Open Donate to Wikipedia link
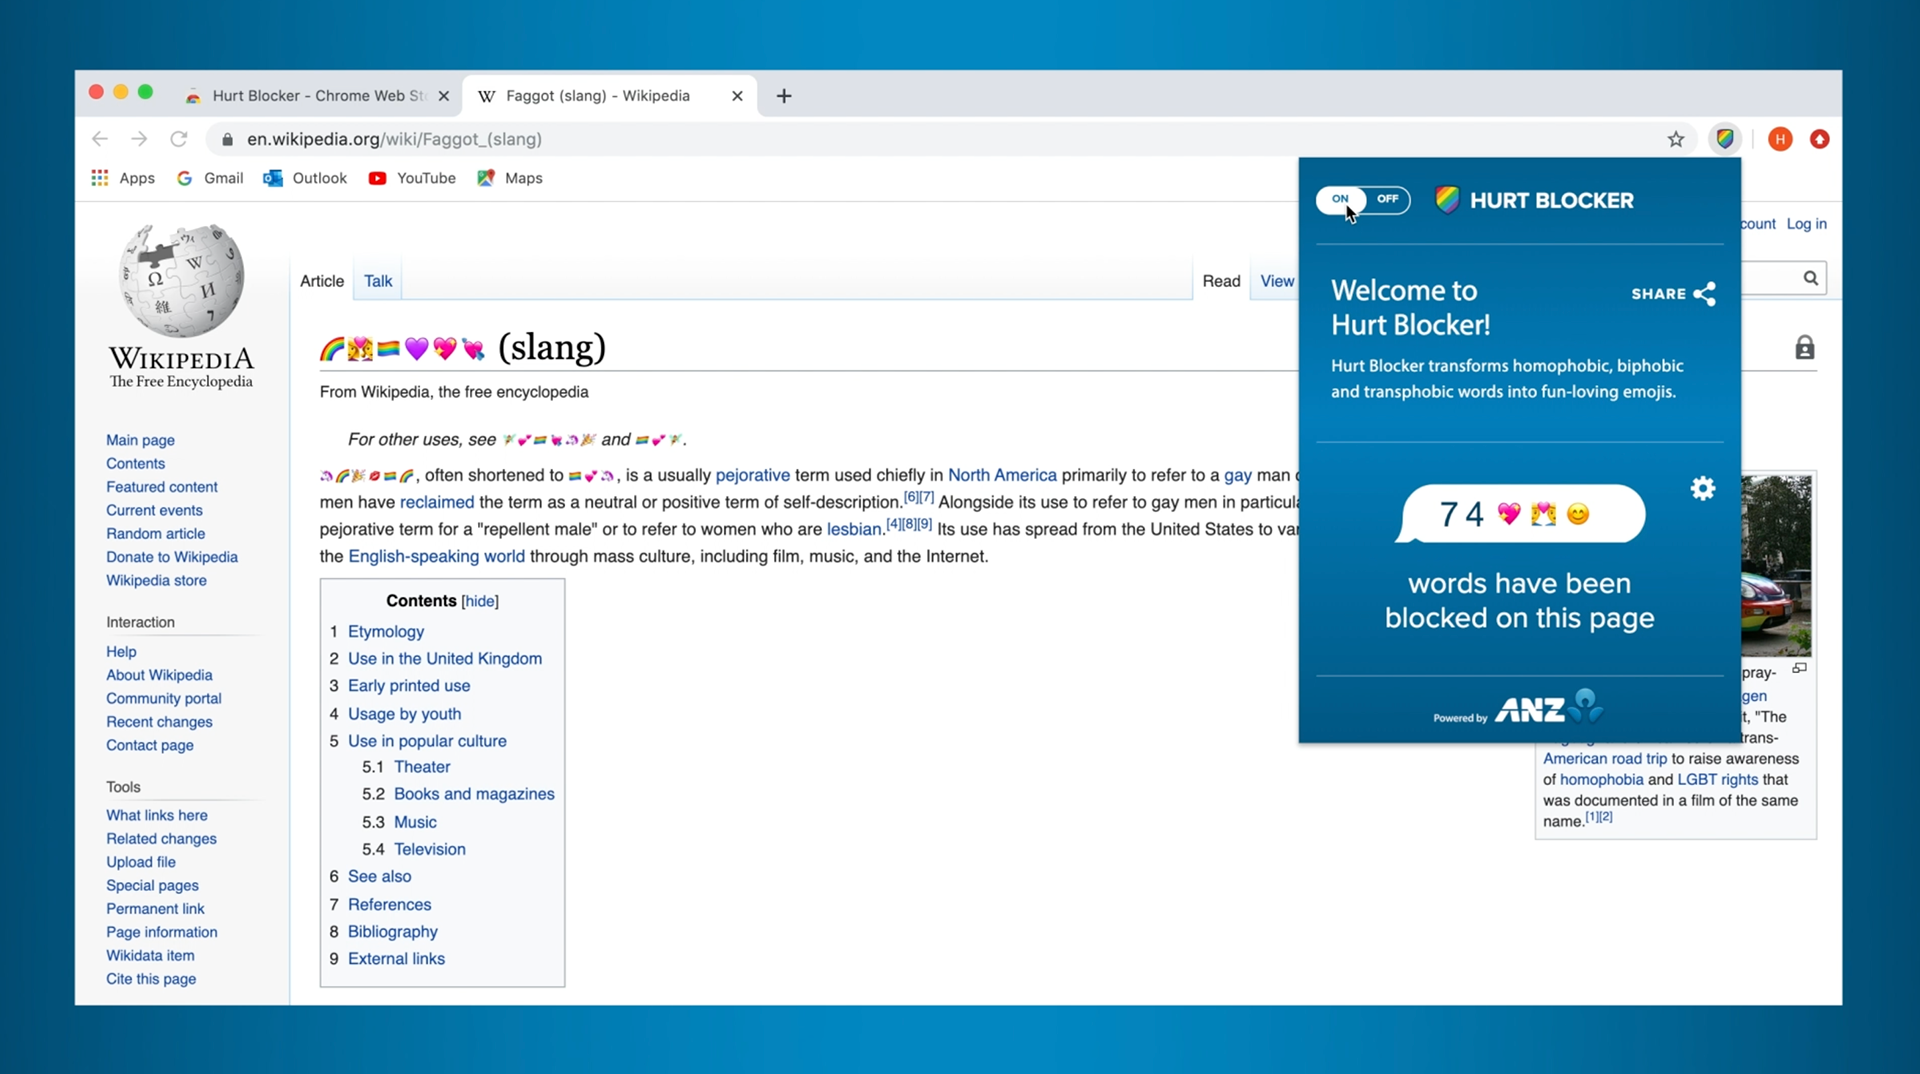 coord(172,557)
